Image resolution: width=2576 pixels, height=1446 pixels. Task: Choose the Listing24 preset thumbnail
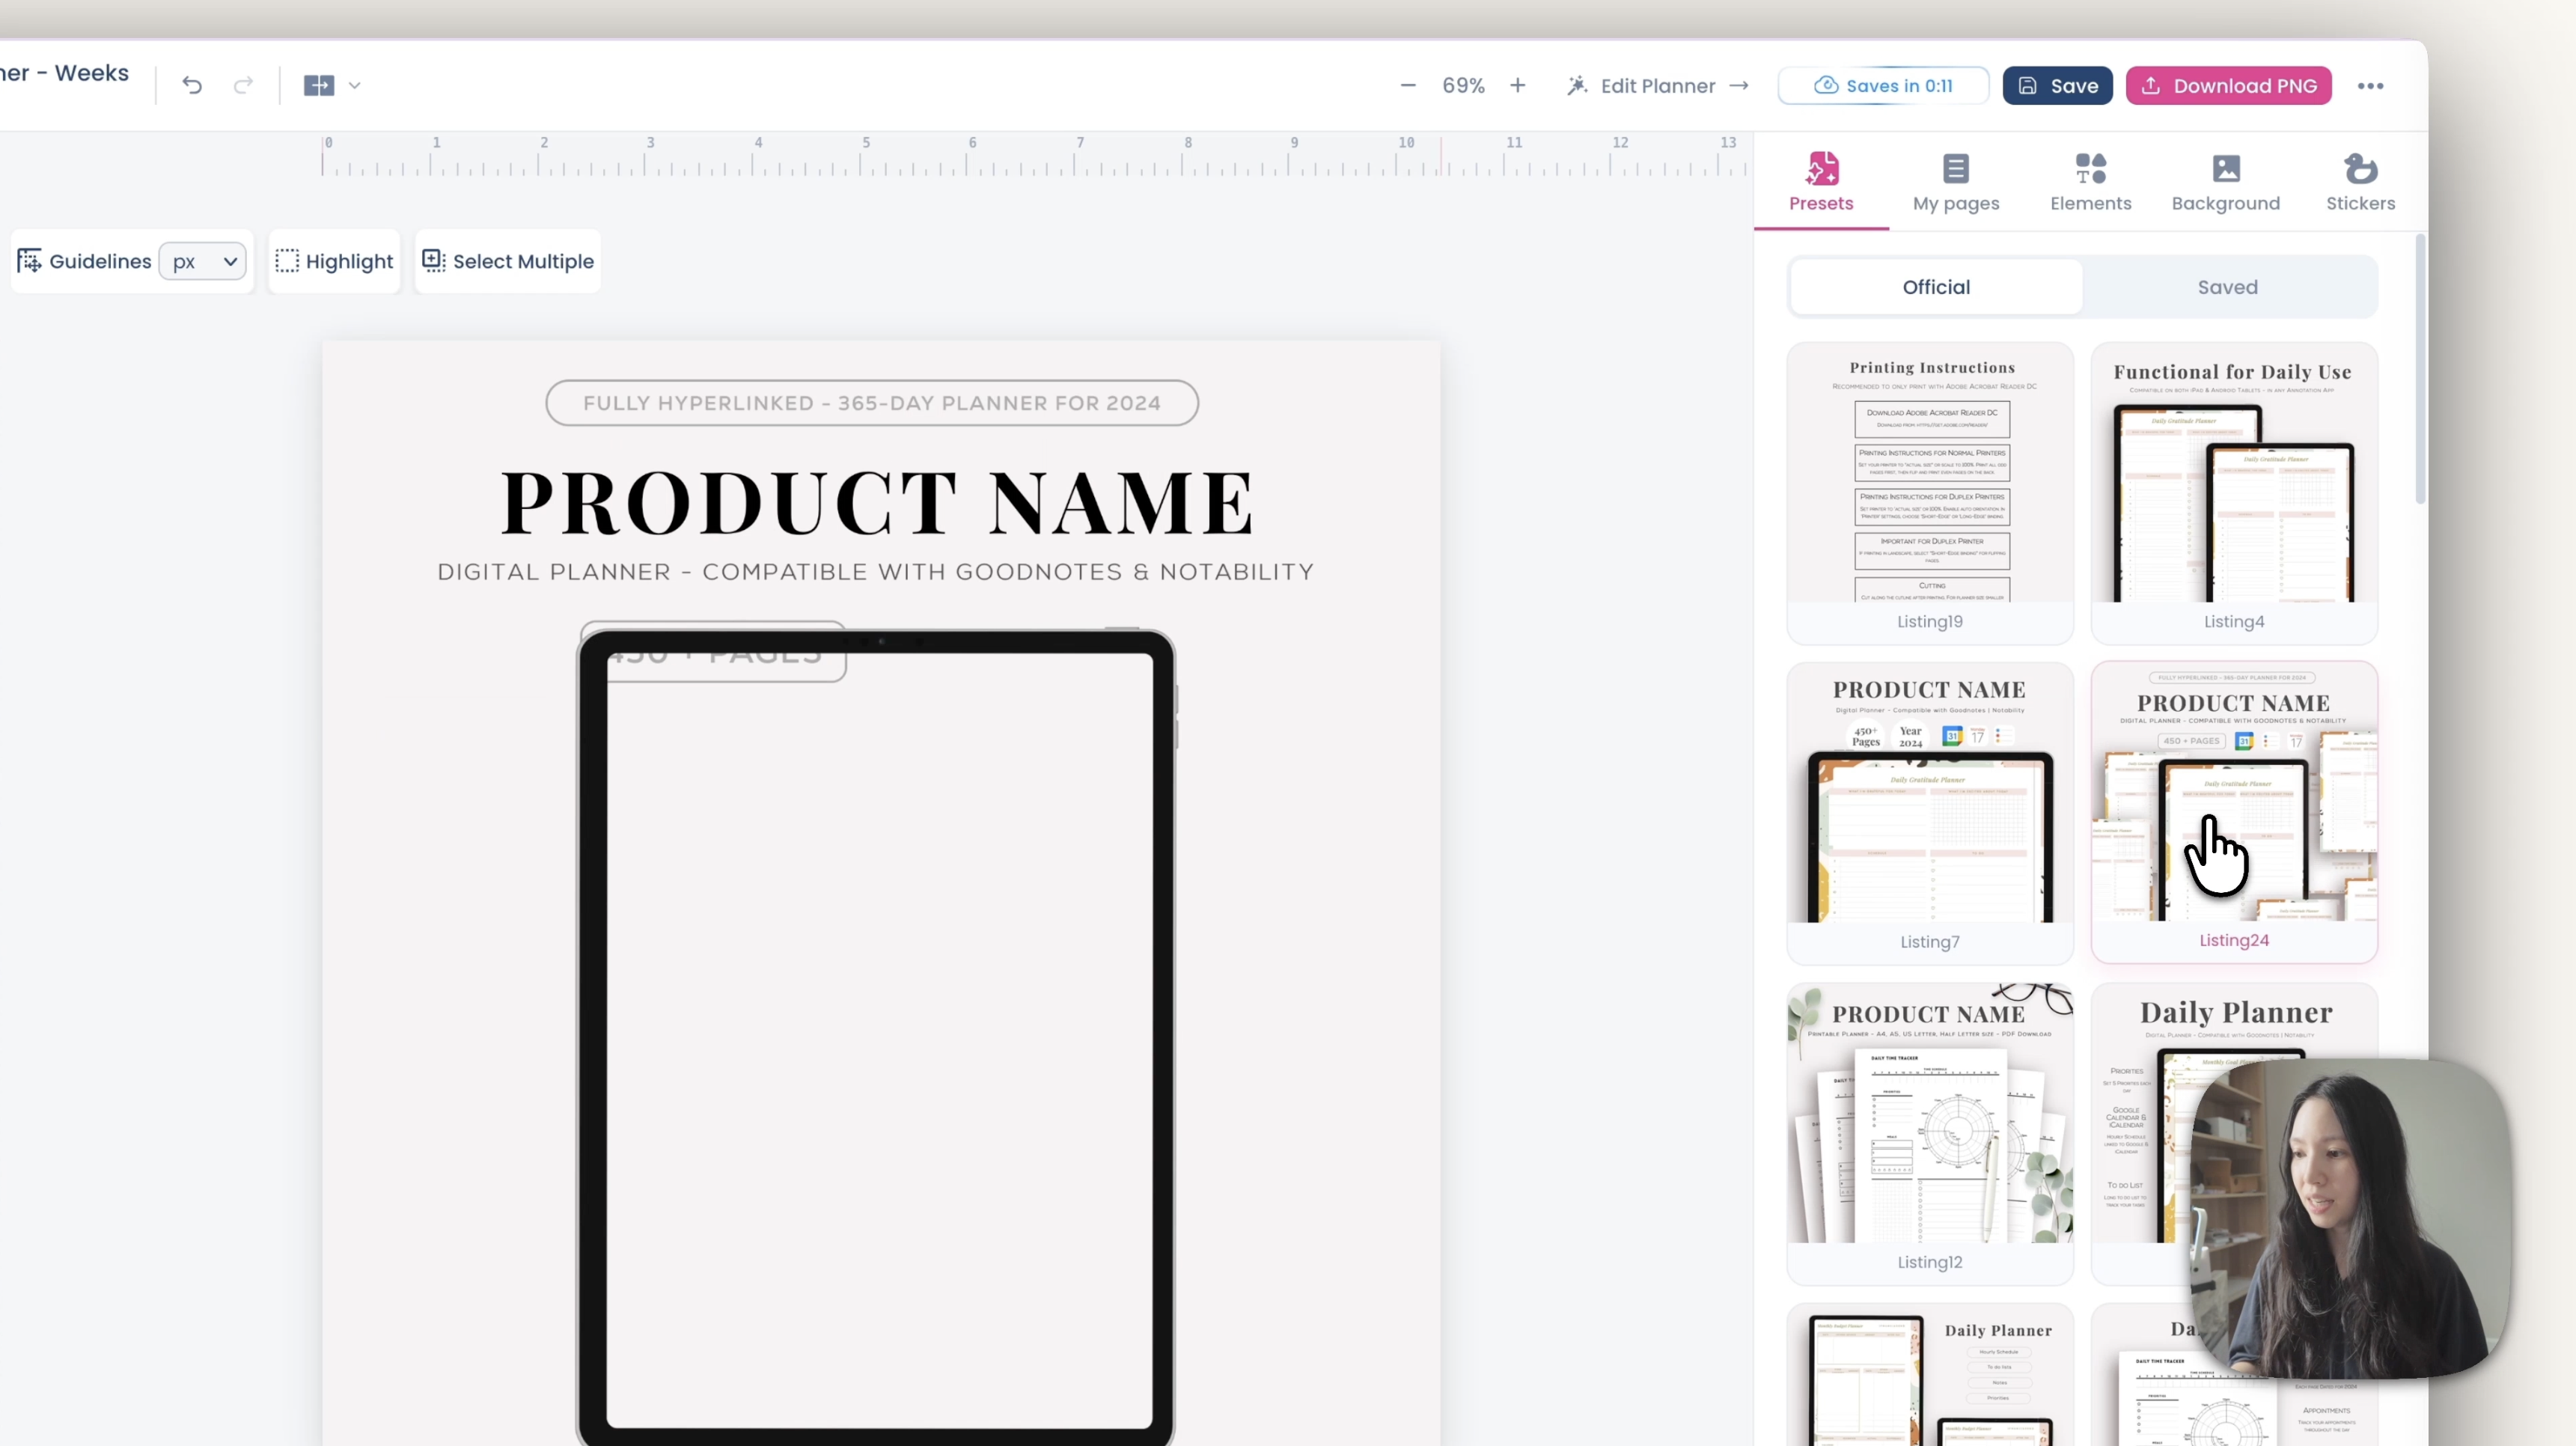tap(2234, 812)
